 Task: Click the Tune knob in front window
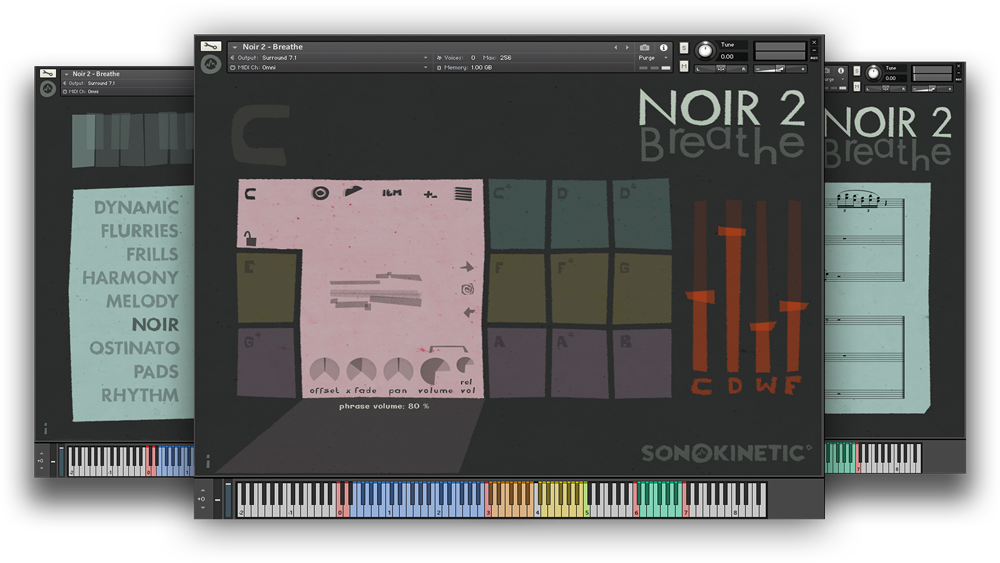tap(705, 50)
